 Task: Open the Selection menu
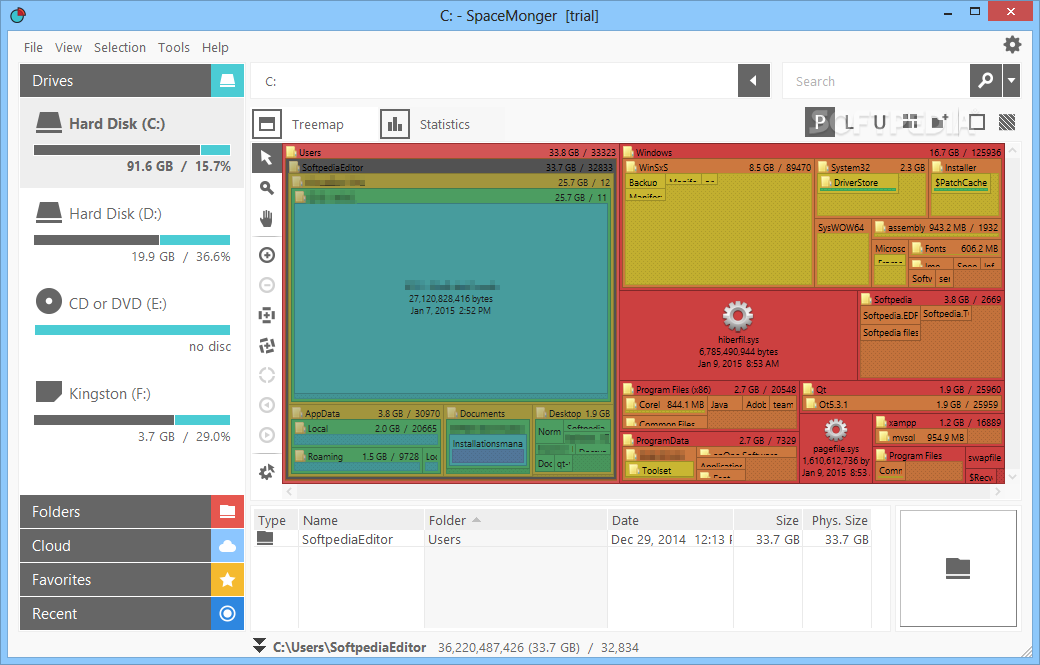120,47
